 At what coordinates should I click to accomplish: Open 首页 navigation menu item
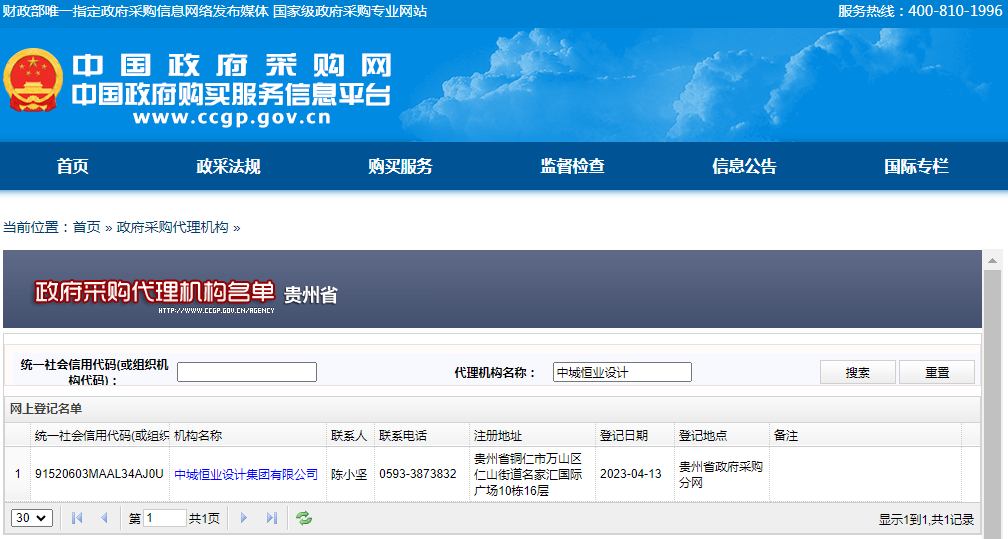pos(73,166)
